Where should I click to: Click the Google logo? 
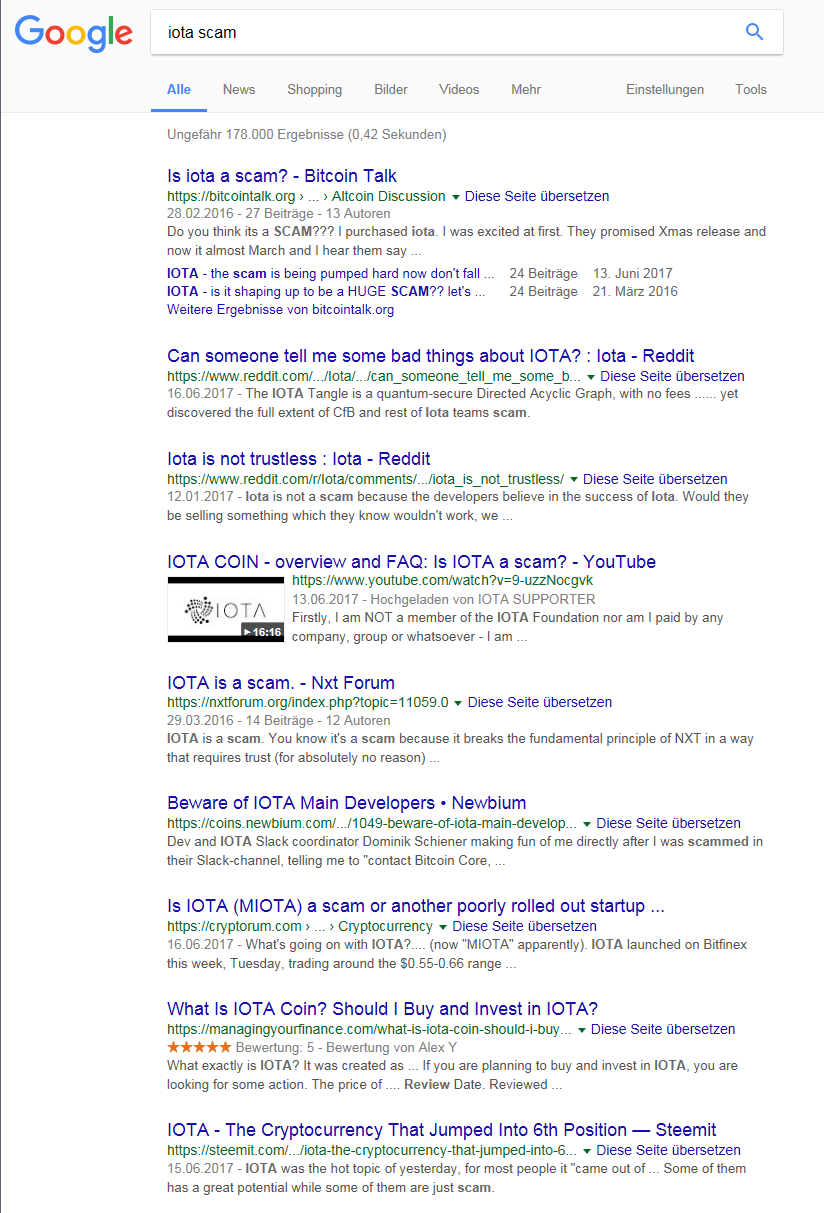[73, 32]
